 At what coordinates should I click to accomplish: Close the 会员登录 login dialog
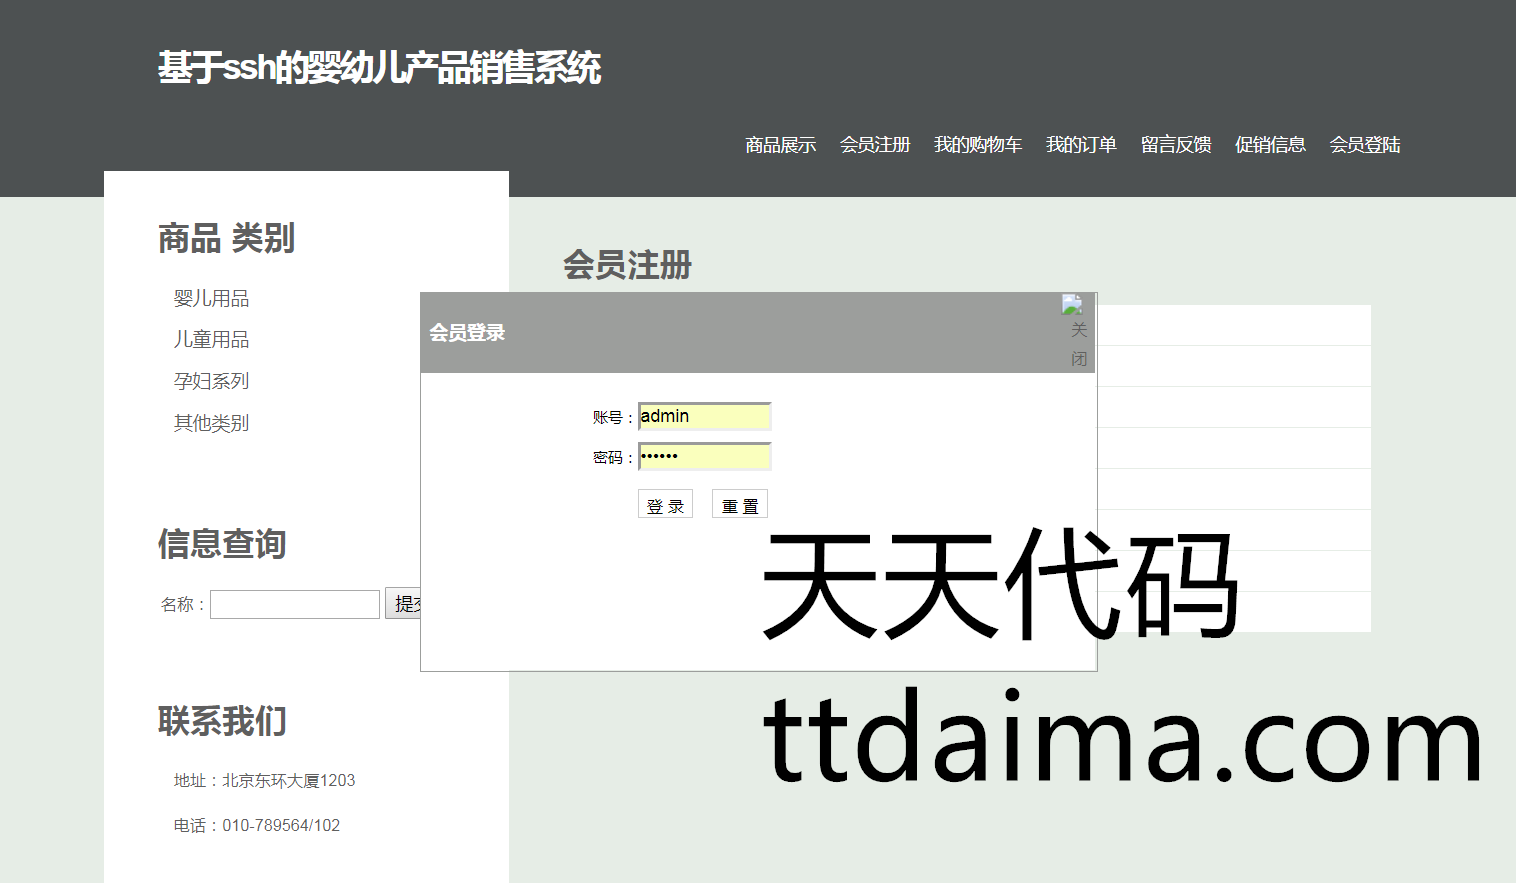pyautogui.click(x=1076, y=331)
